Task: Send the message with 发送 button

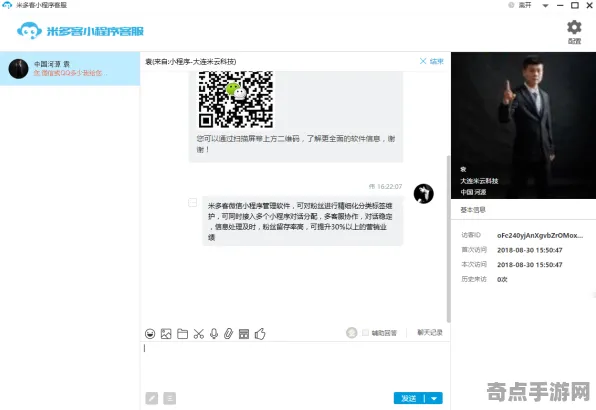Action: tap(409, 398)
